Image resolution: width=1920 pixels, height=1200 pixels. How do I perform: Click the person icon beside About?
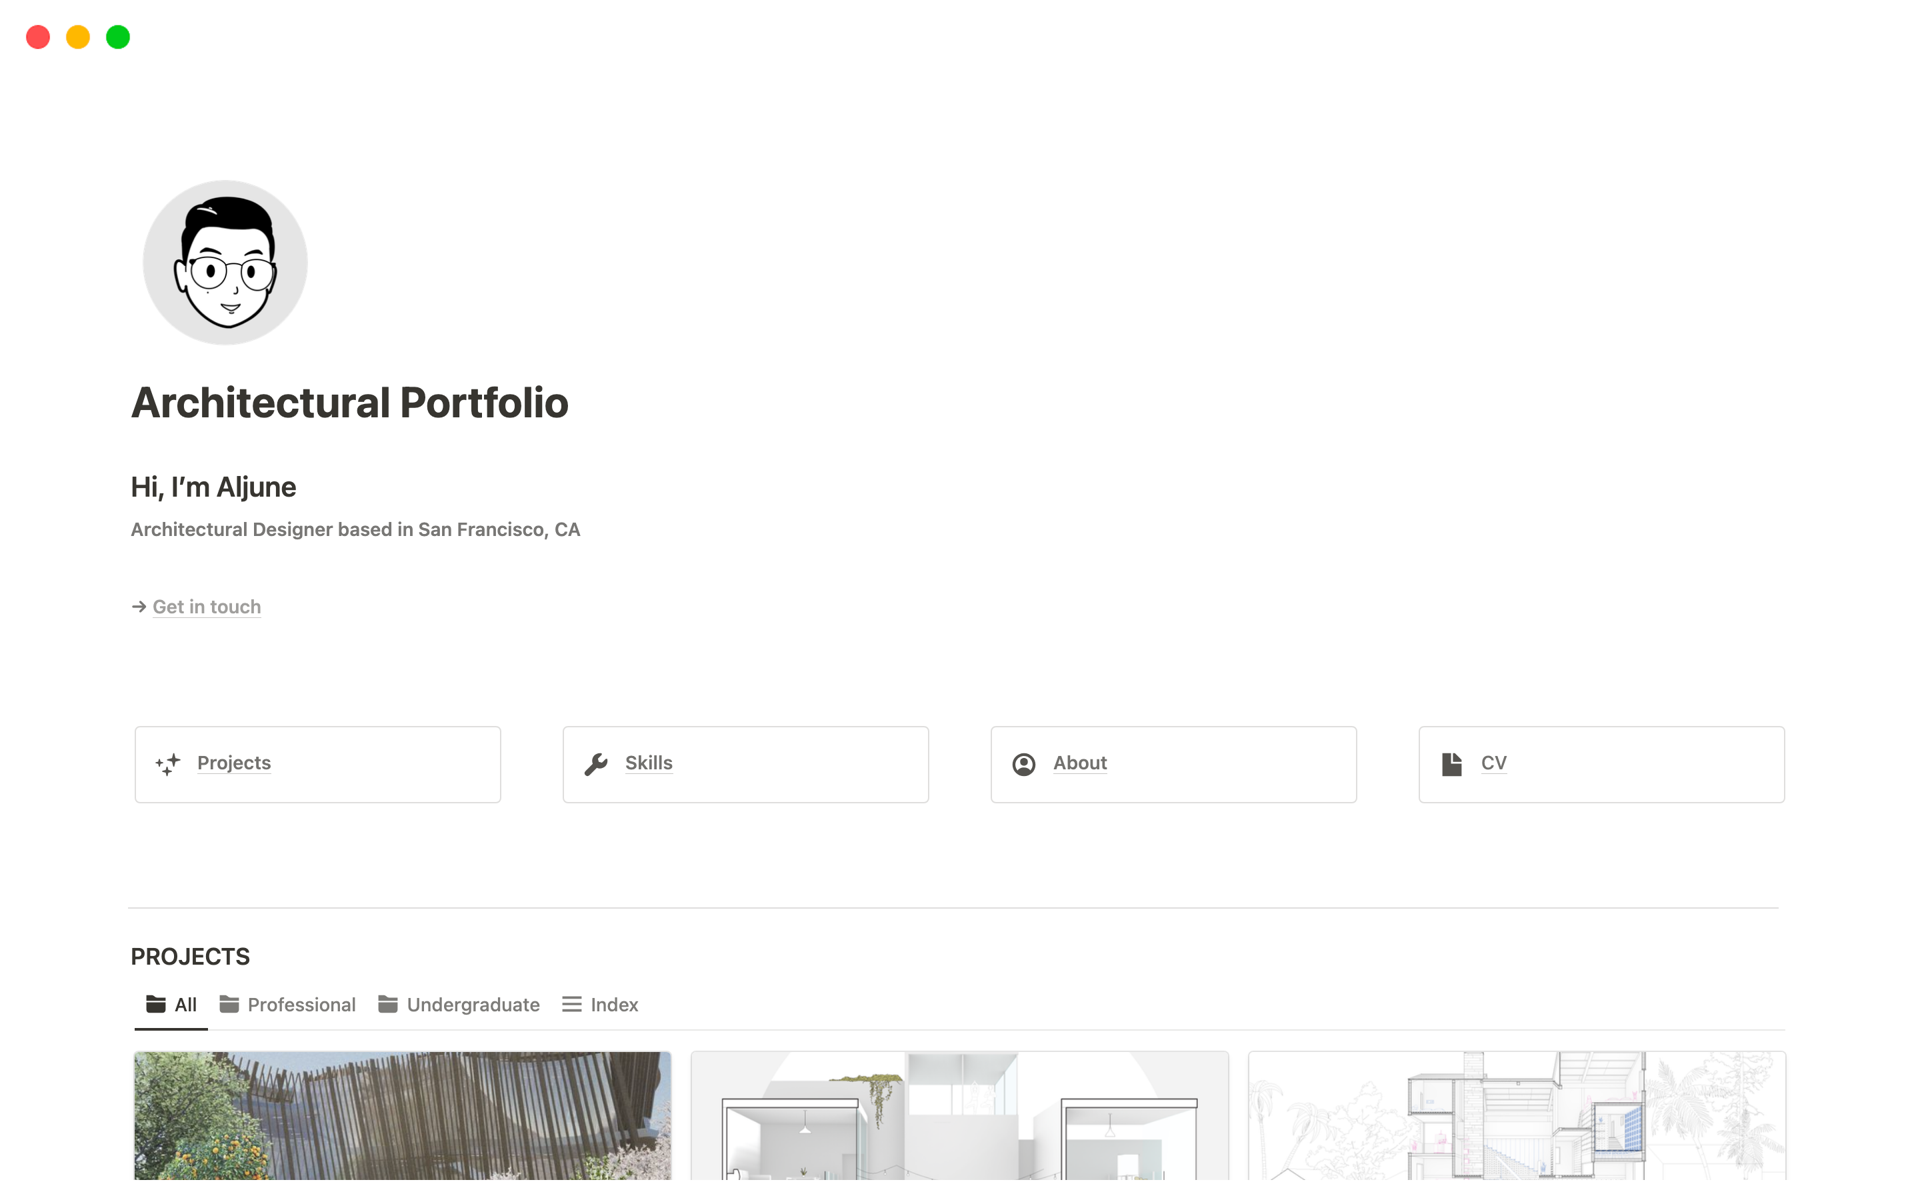coord(1024,764)
